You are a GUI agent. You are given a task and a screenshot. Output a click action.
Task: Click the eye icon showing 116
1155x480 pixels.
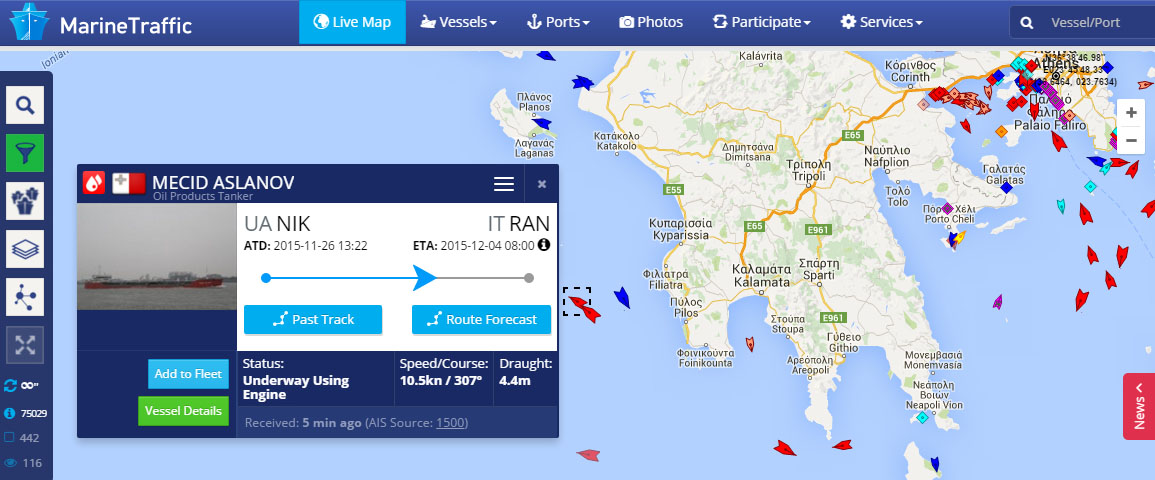[10, 463]
